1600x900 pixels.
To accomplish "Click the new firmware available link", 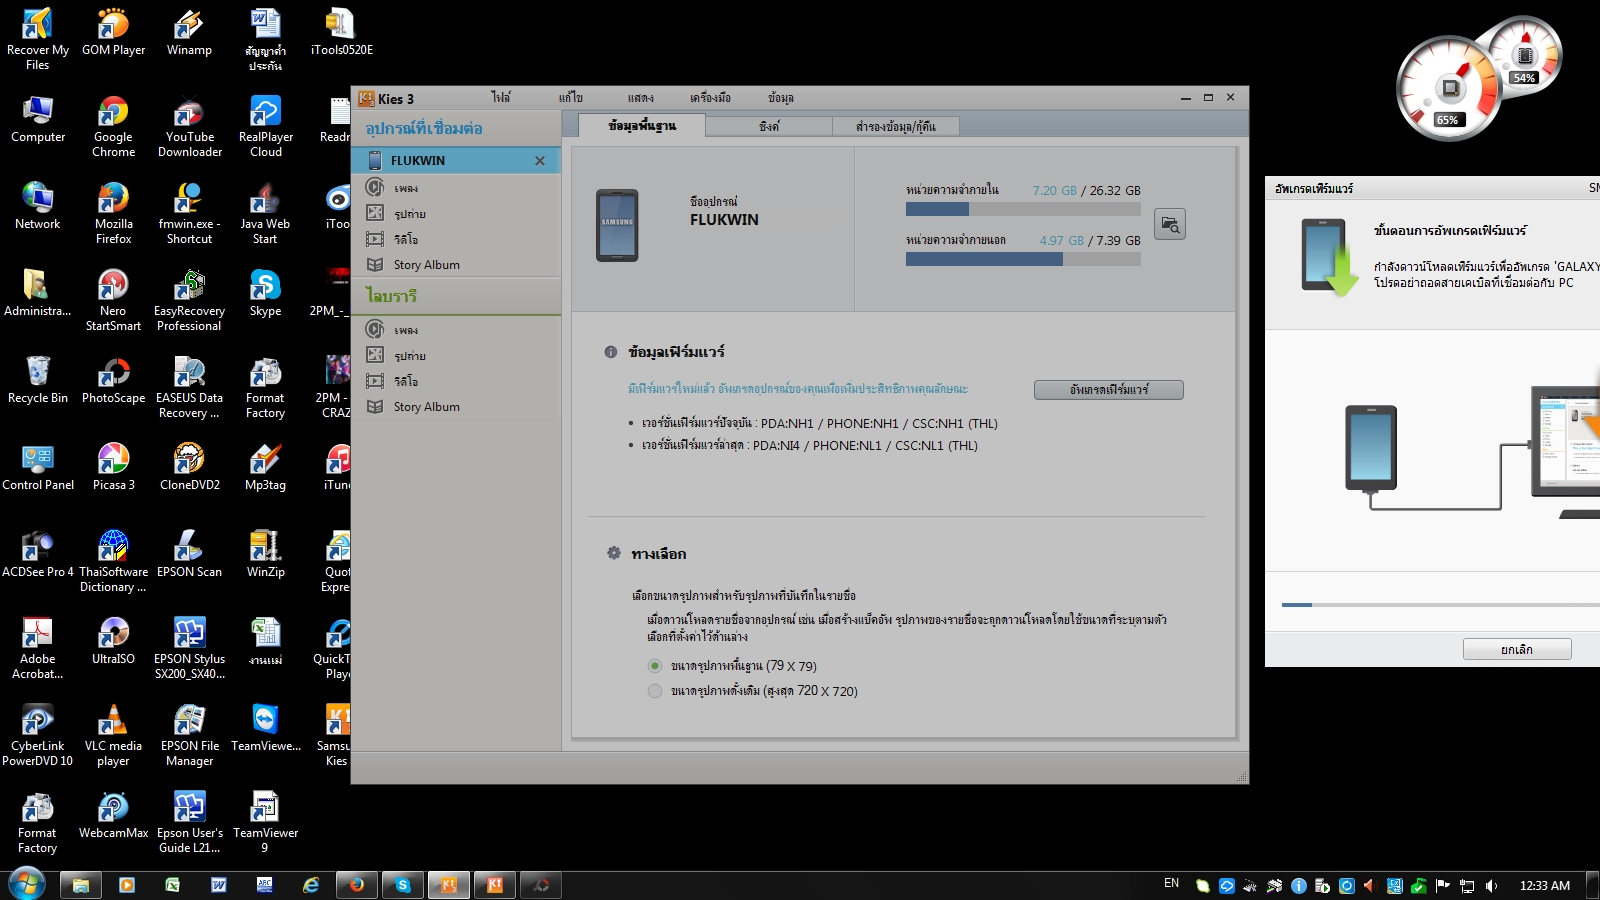I will [x=797, y=389].
